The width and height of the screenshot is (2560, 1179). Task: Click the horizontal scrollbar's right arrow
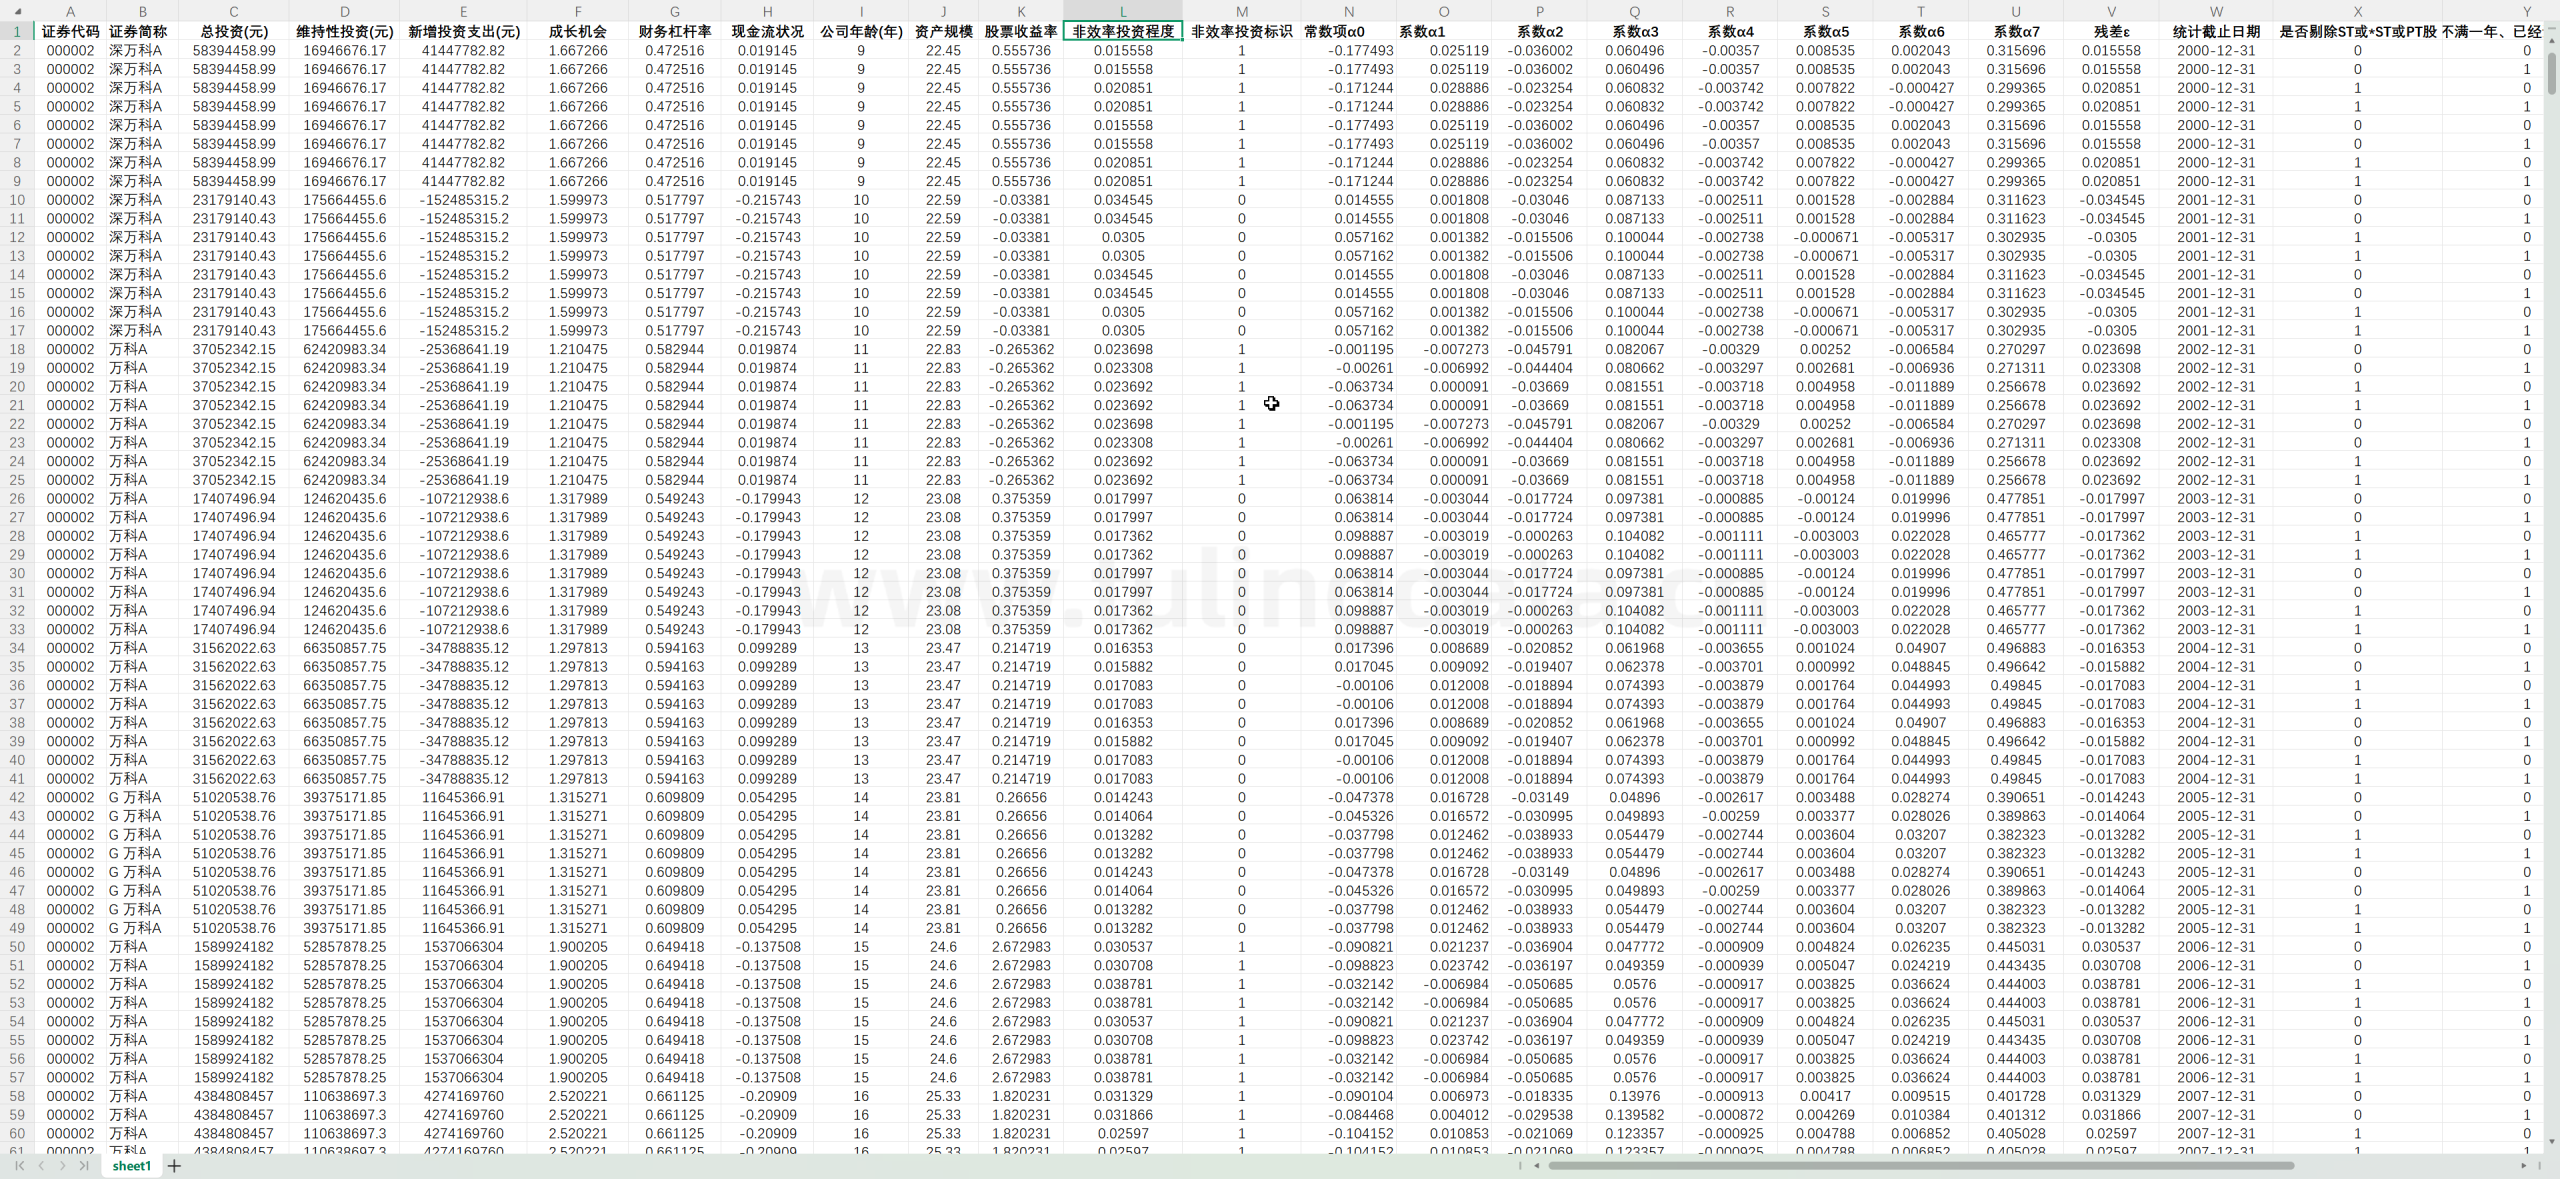2524,1166
